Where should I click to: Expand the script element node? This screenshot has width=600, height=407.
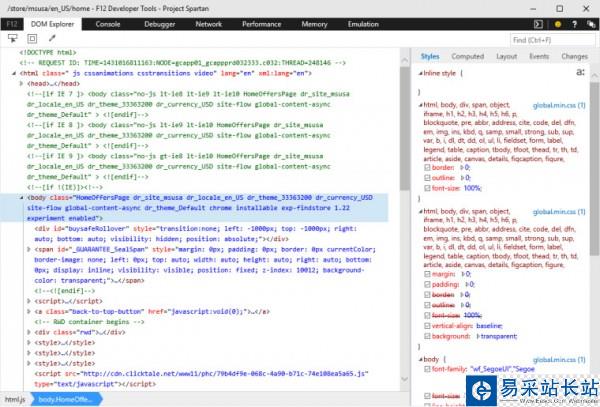click(x=29, y=301)
